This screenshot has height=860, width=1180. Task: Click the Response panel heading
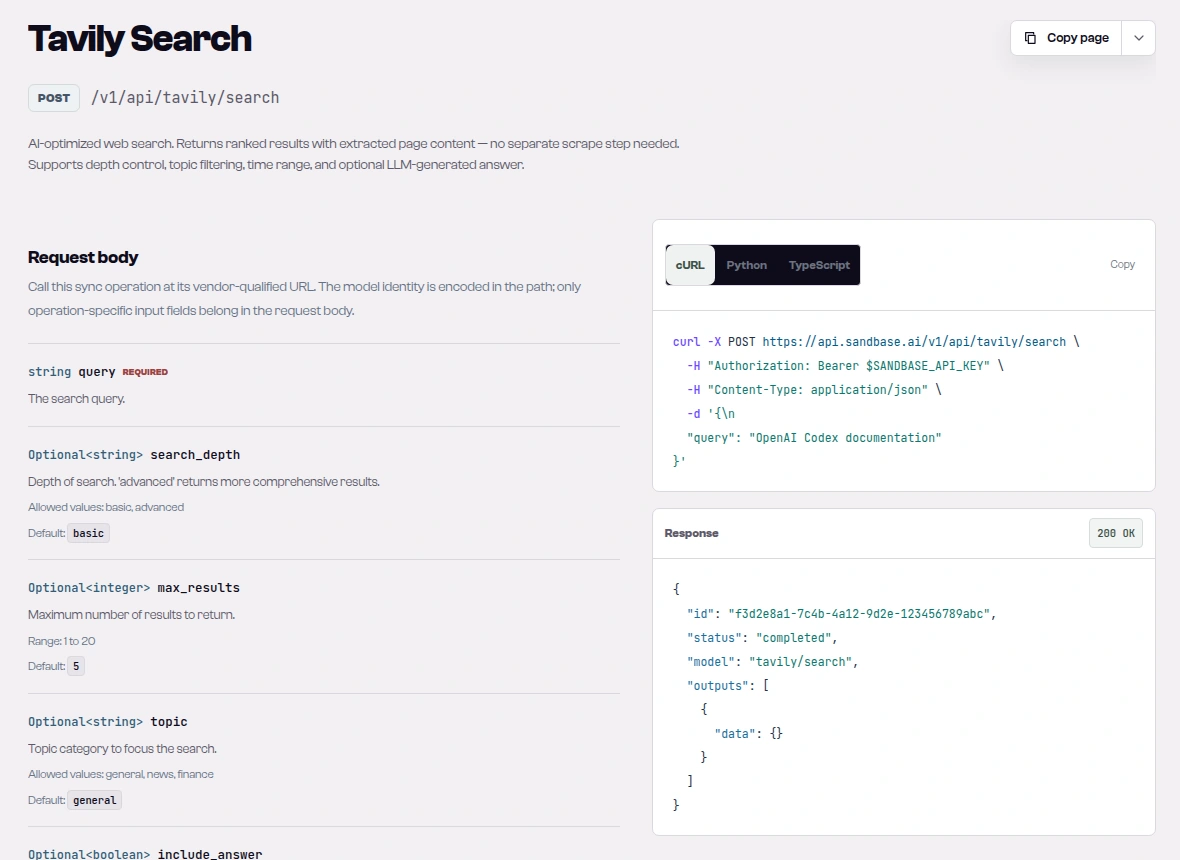pos(692,533)
